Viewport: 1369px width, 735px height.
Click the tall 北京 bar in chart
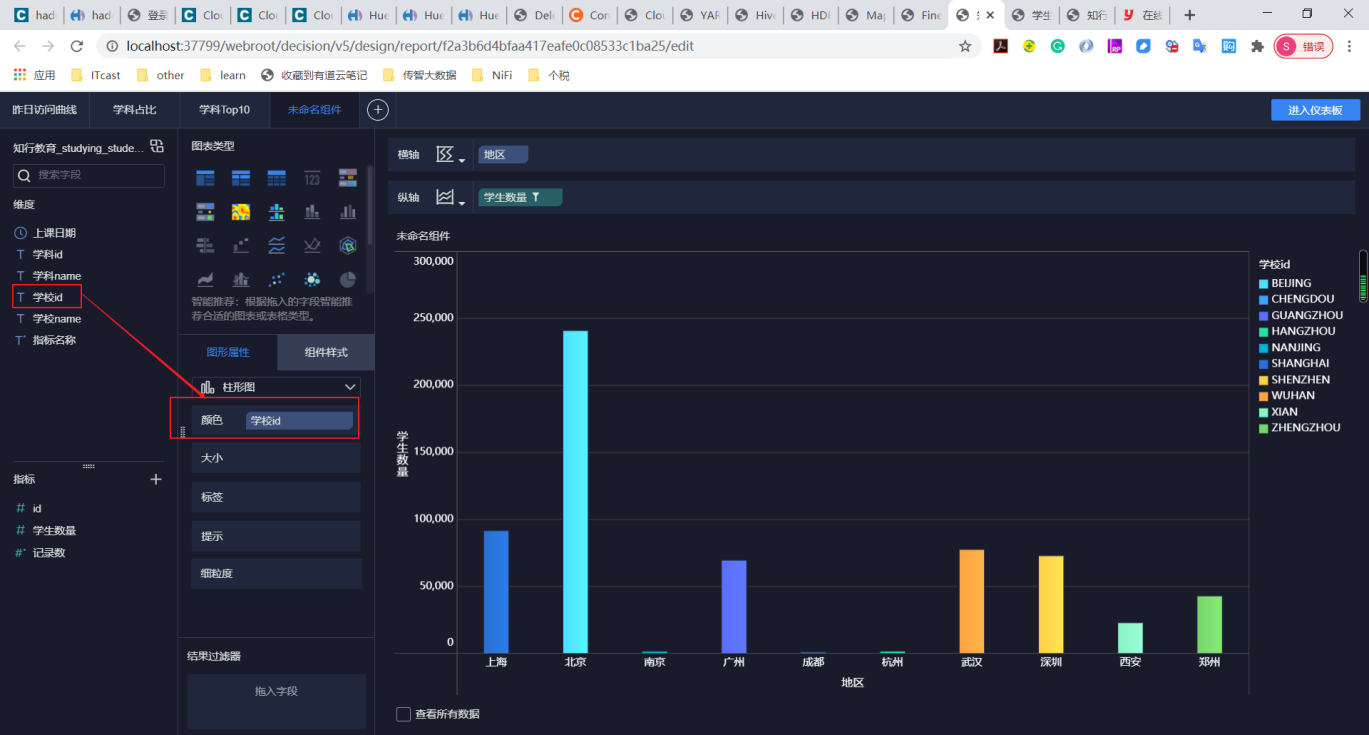pos(575,492)
